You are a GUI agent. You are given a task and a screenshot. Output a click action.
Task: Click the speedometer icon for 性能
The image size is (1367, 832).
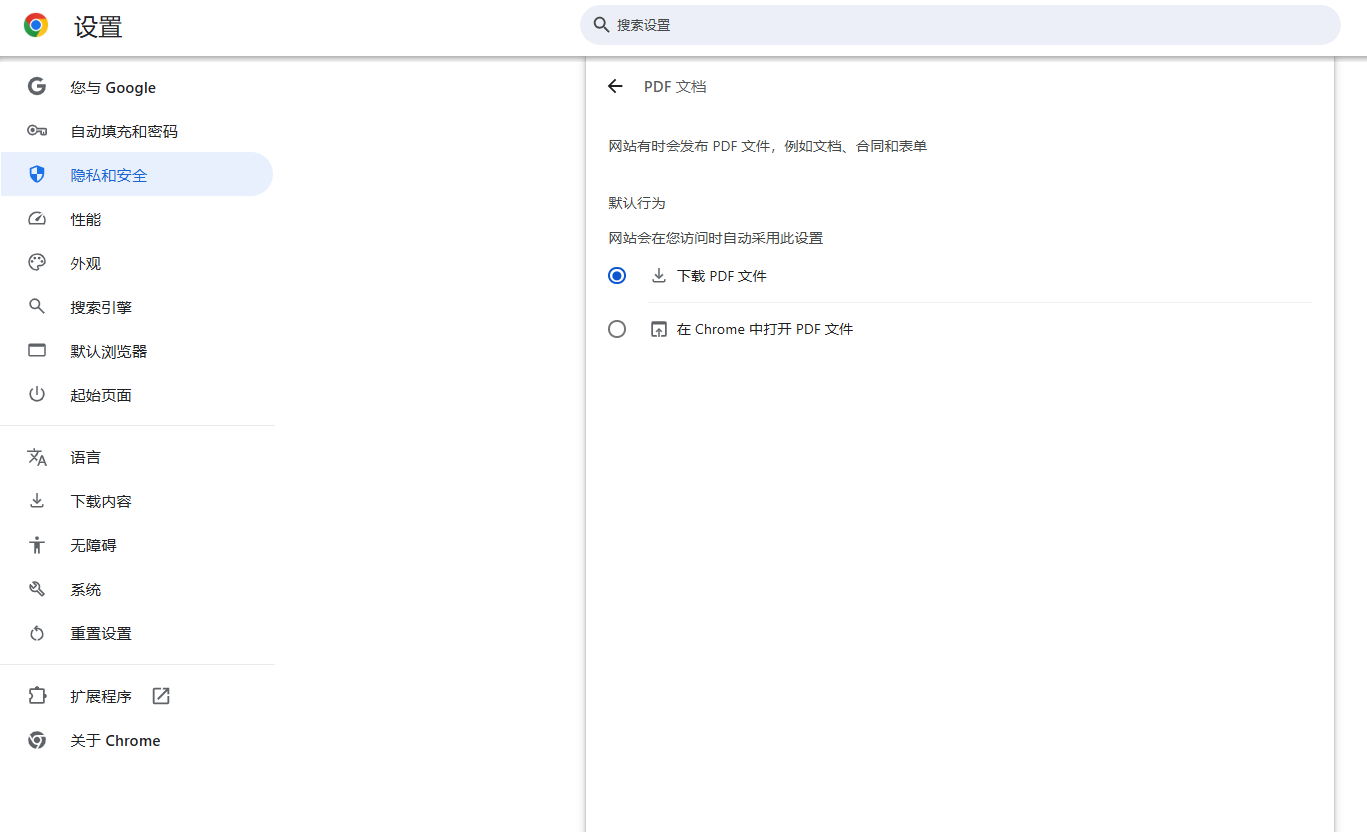37,219
